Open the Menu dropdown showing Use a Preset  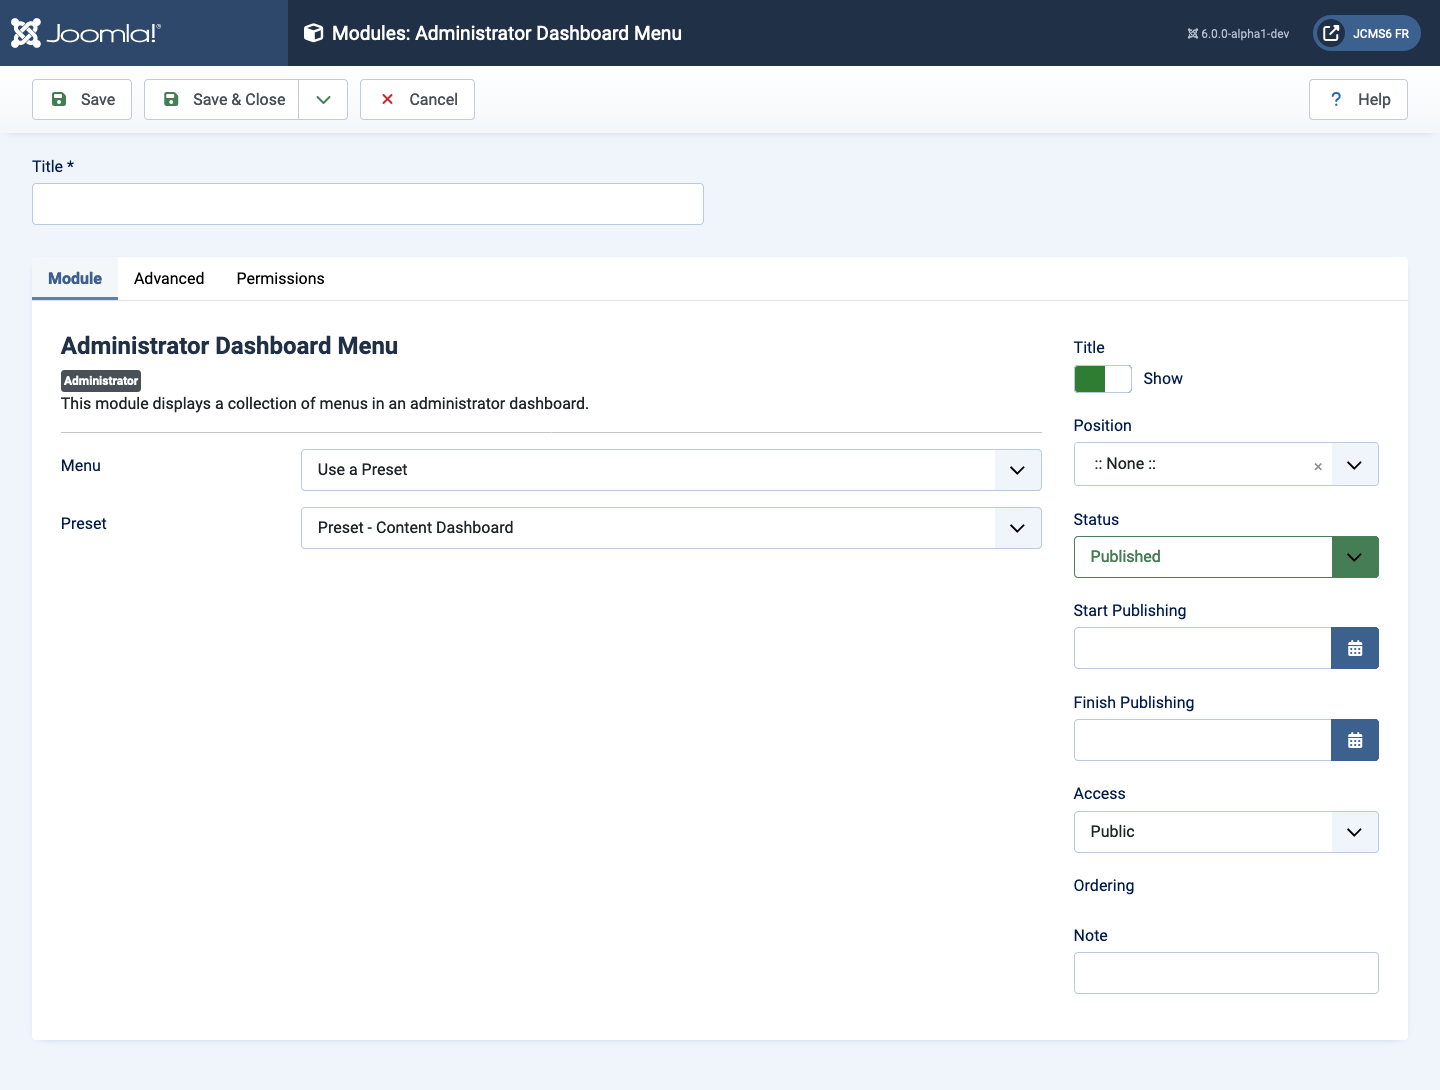click(x=671, y=470)
